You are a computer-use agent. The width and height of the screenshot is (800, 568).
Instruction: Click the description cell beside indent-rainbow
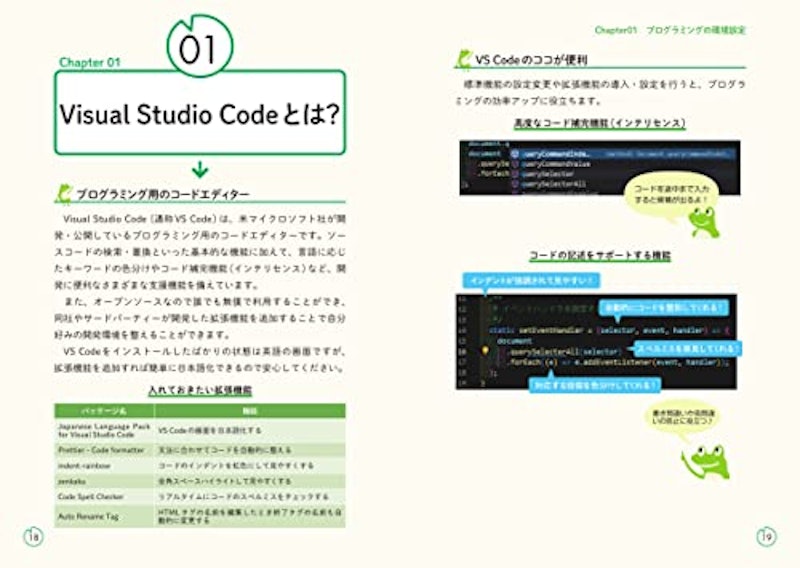[250, 465]
